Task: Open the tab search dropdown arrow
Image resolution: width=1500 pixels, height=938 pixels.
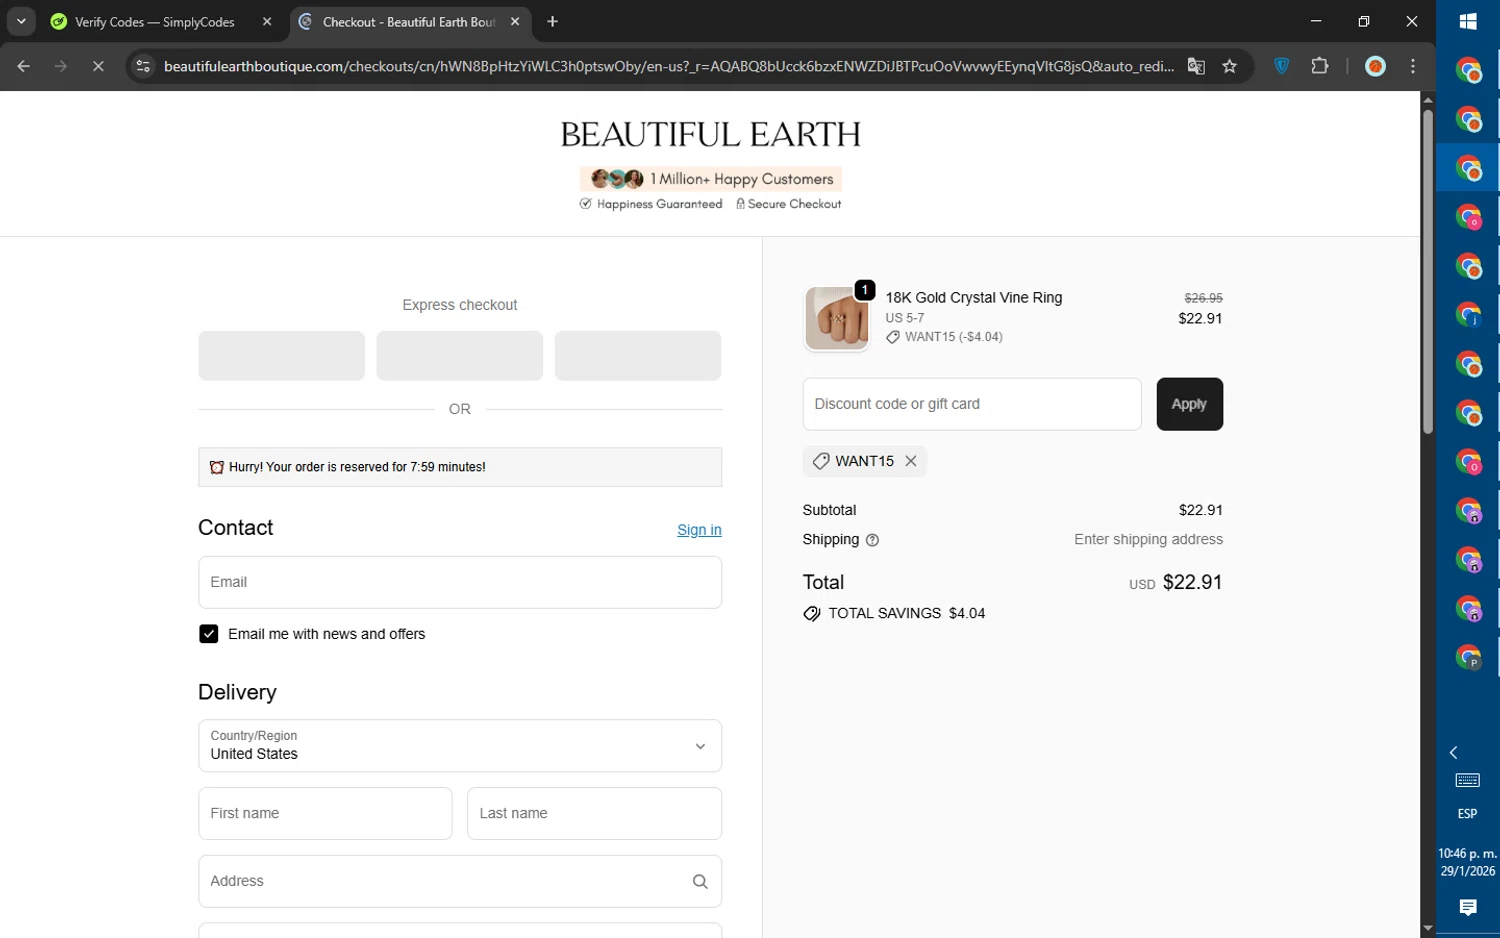Action: [x=21, y=21]
